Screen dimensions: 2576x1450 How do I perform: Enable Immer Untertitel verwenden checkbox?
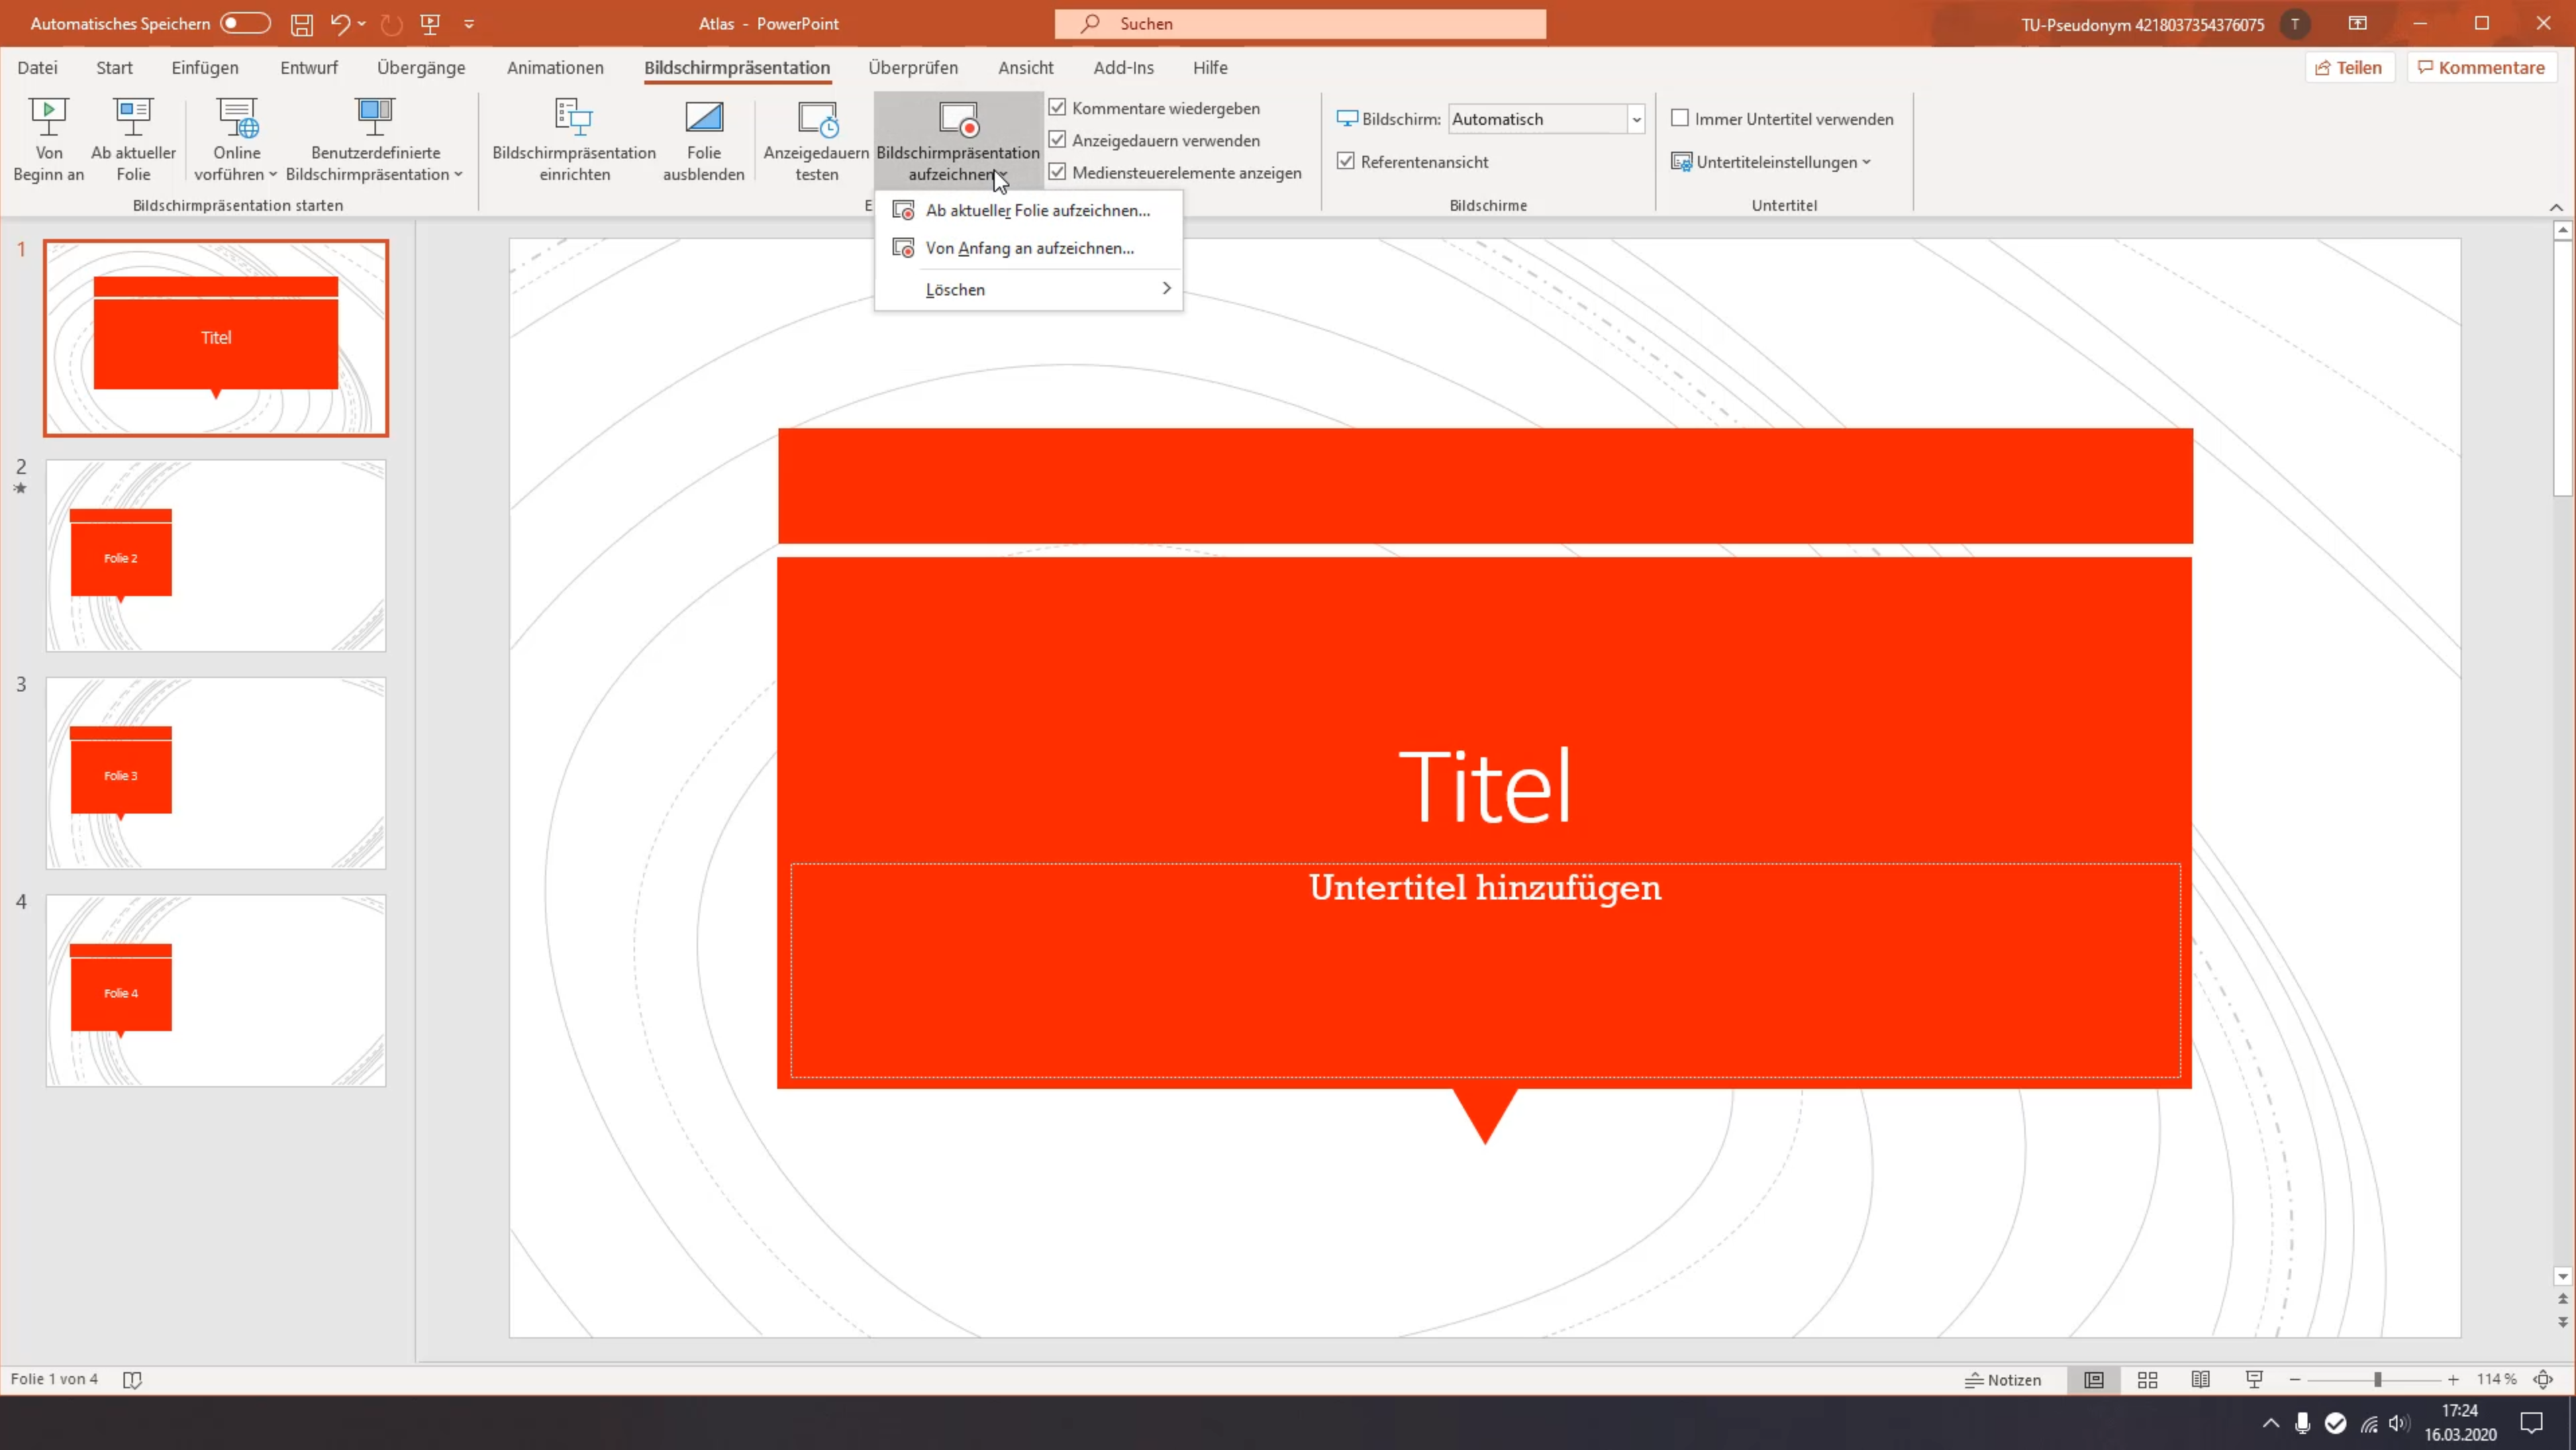click(x=1680, y=119)
